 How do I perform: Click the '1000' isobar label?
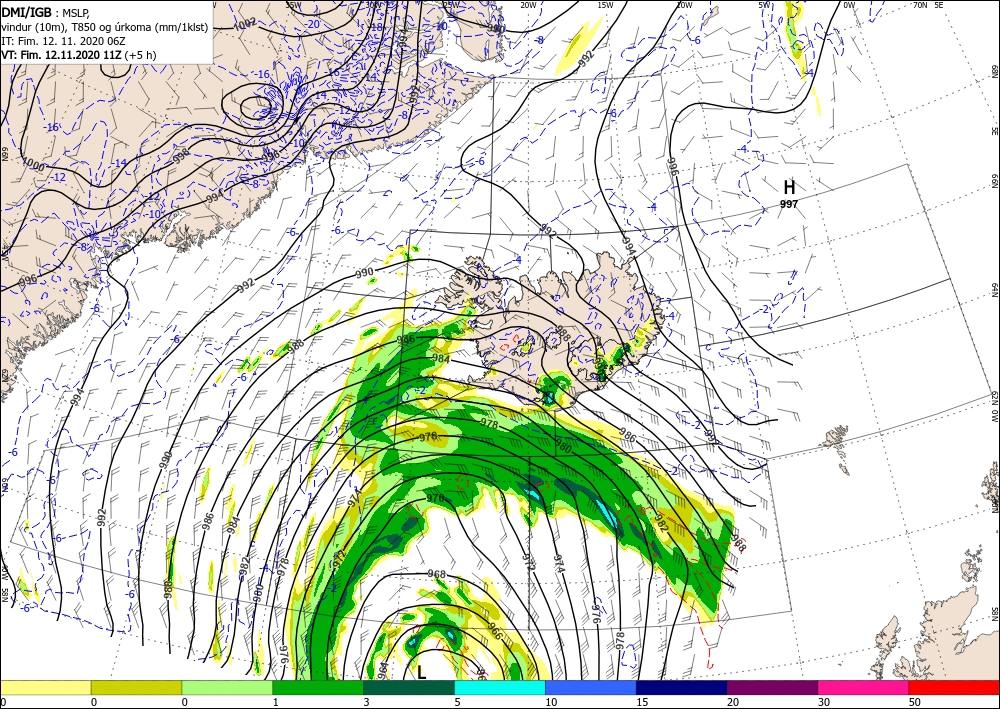point(32,164)
